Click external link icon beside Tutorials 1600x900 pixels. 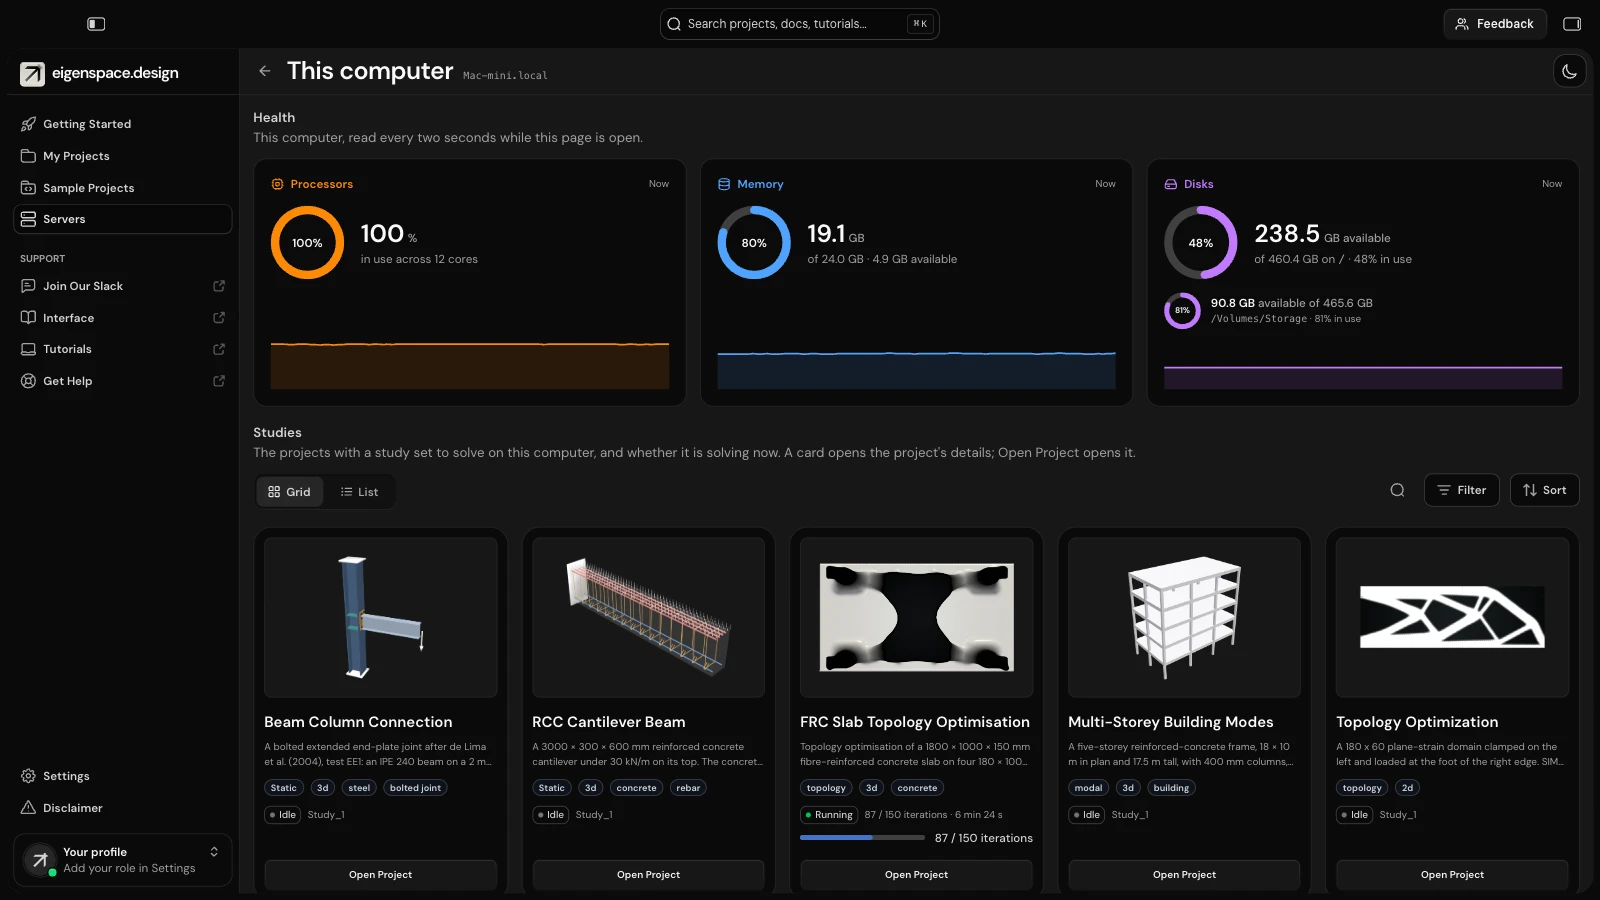[219, 349]
